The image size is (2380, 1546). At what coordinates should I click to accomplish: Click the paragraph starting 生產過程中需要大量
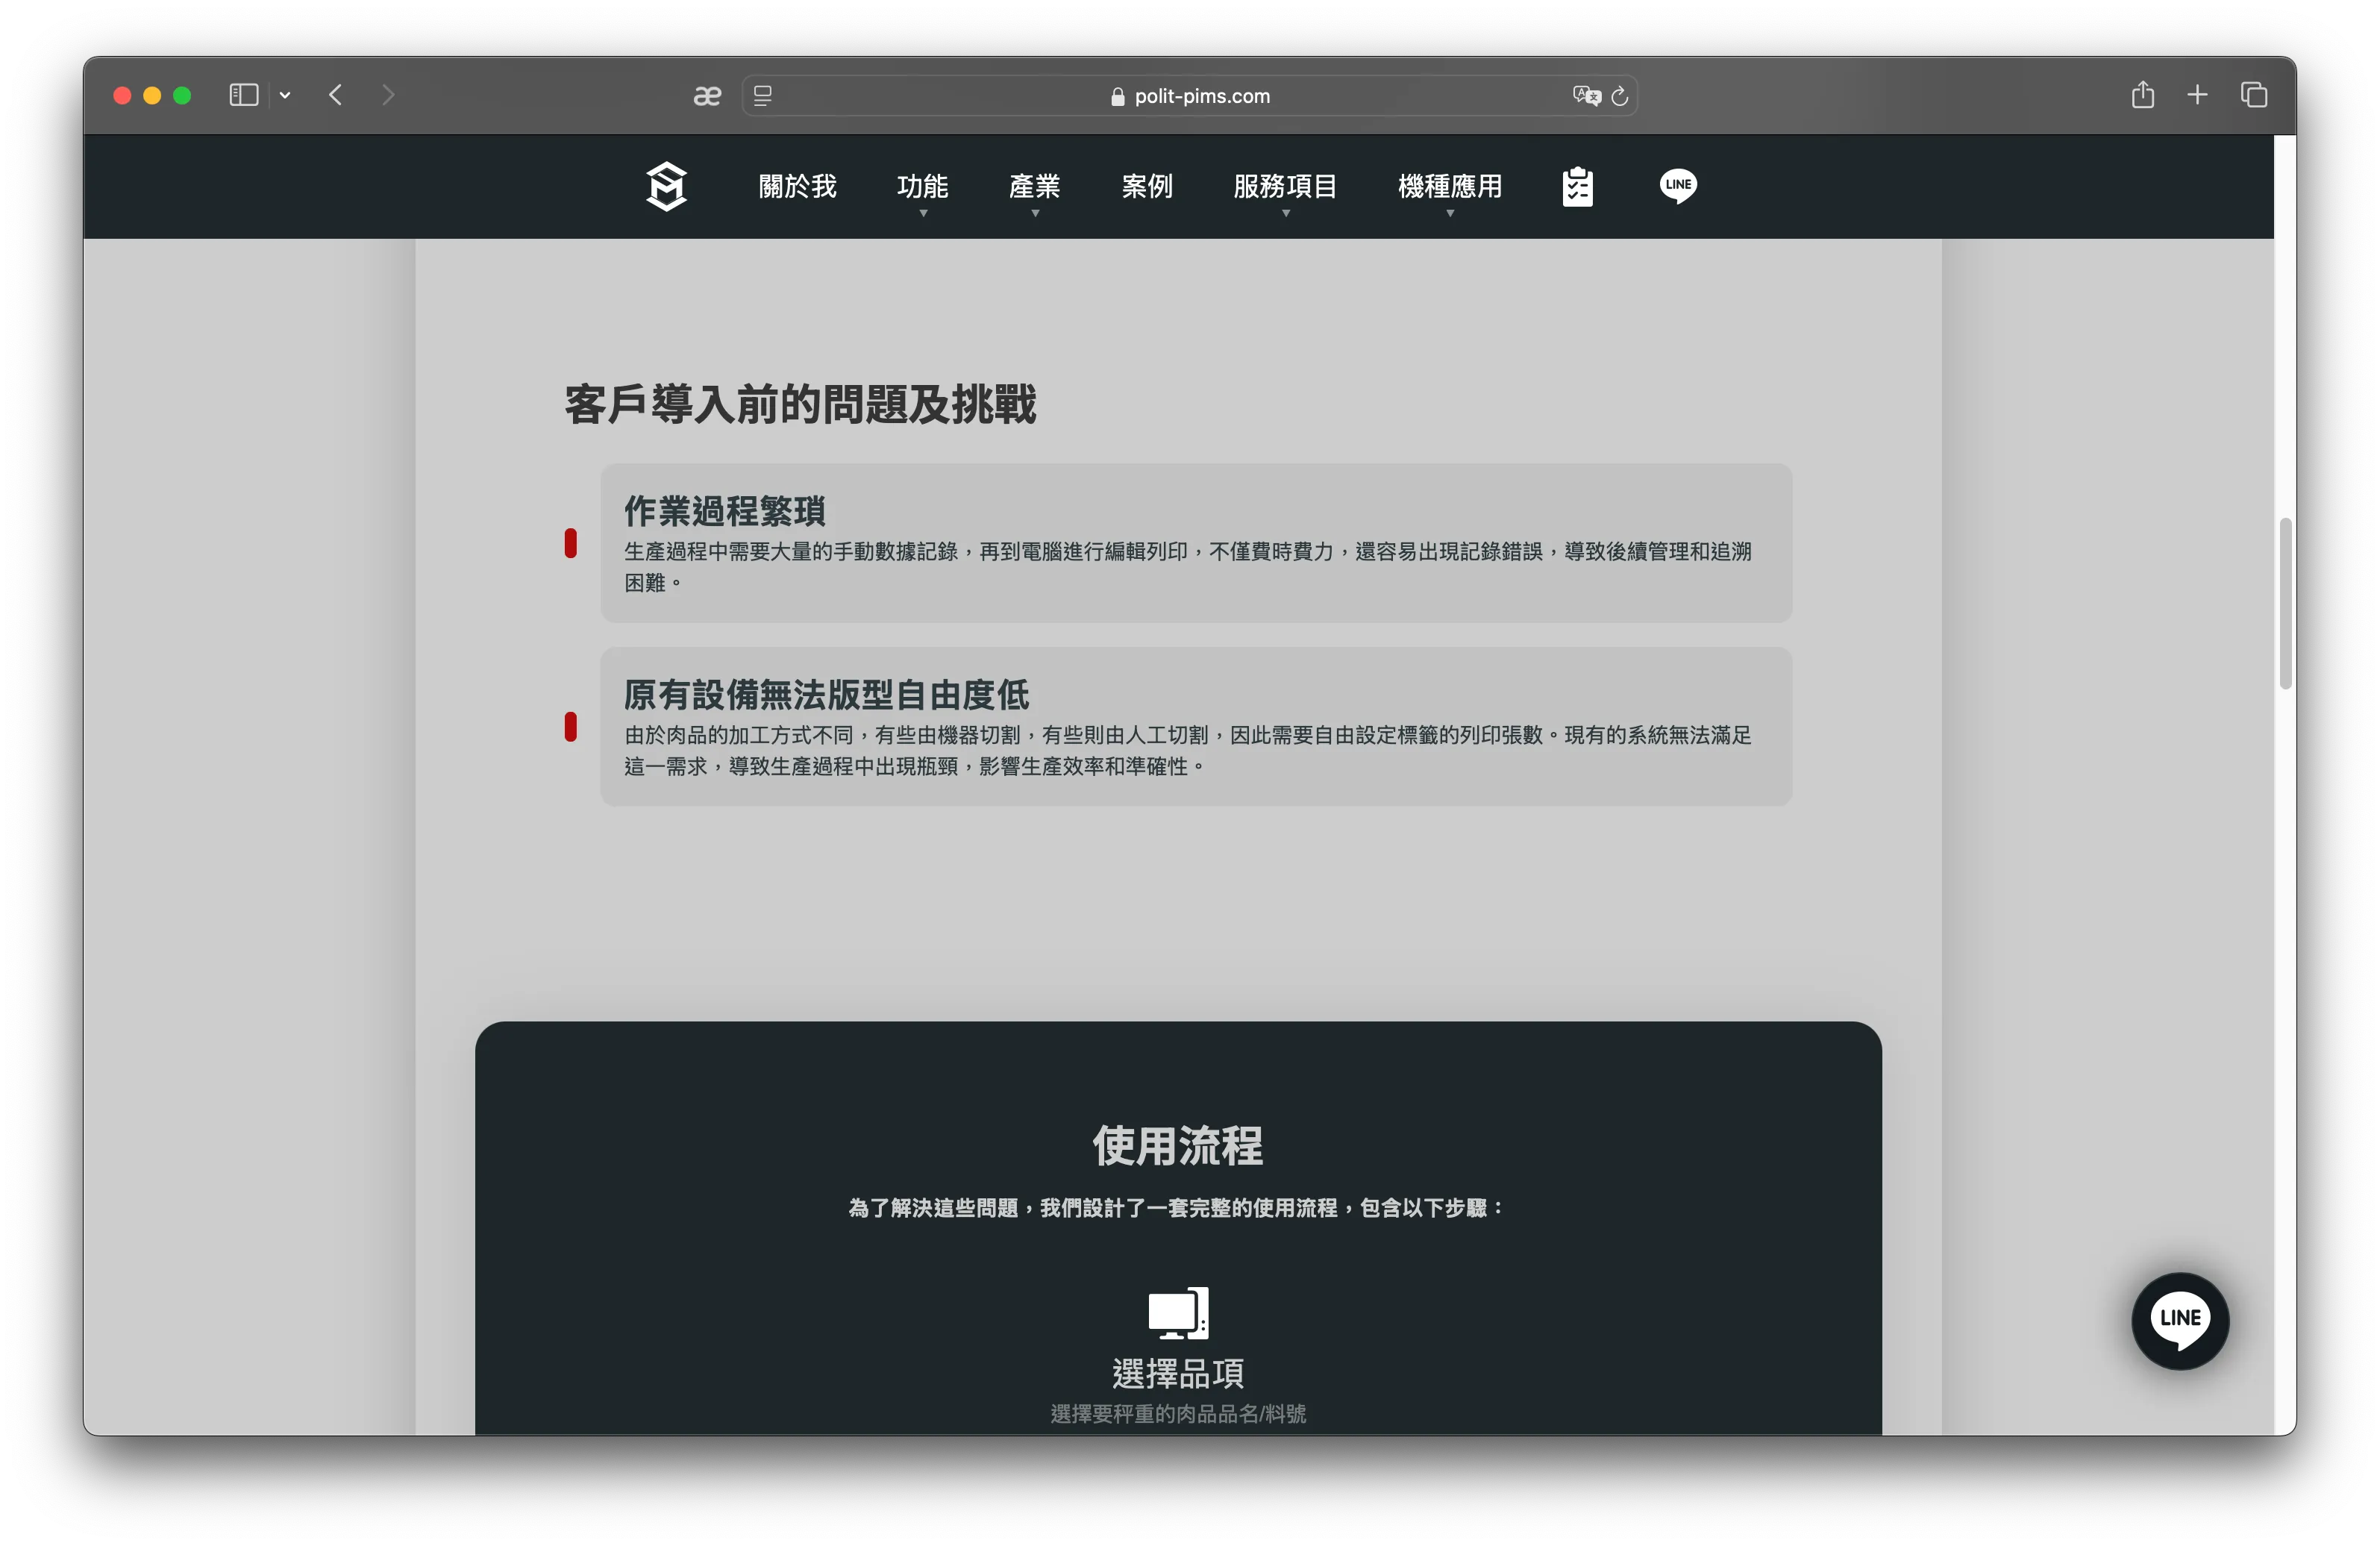[x=1187, y=567]
